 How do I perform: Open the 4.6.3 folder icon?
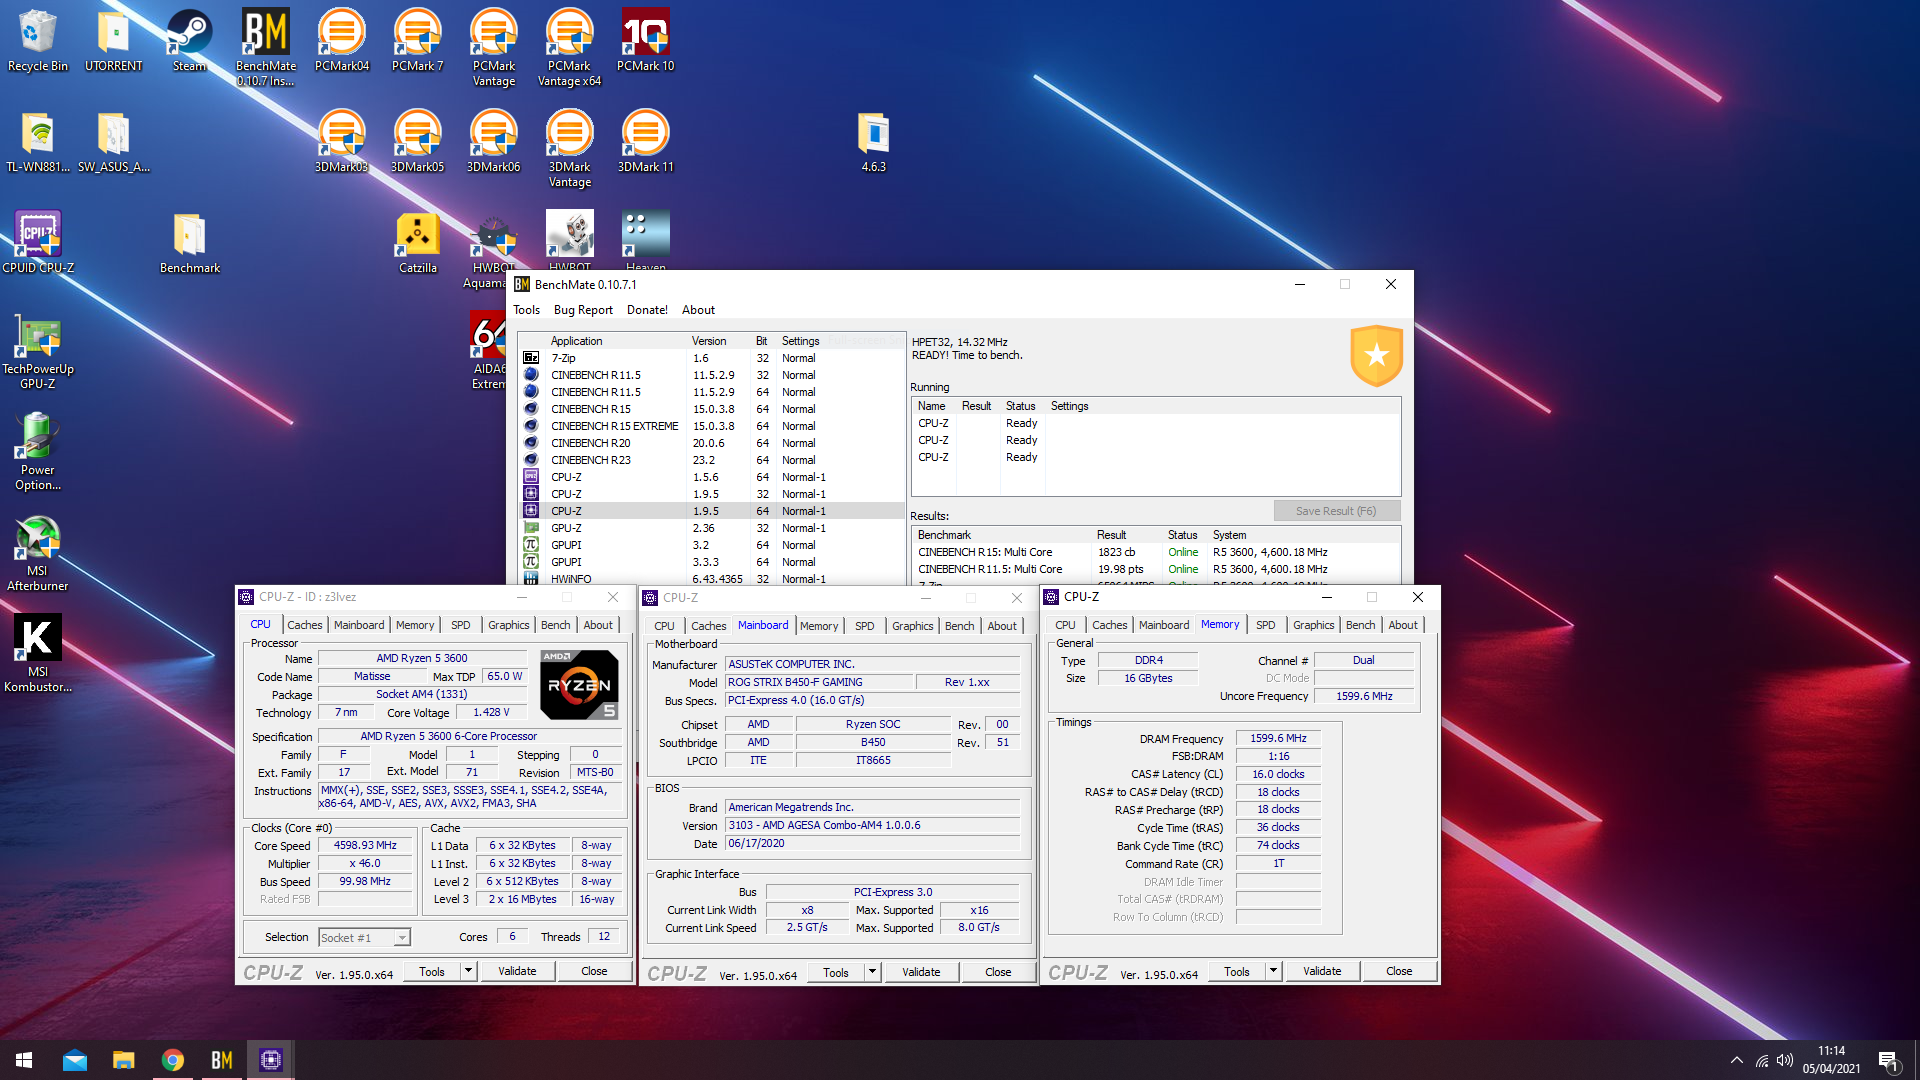coord(873,141)
